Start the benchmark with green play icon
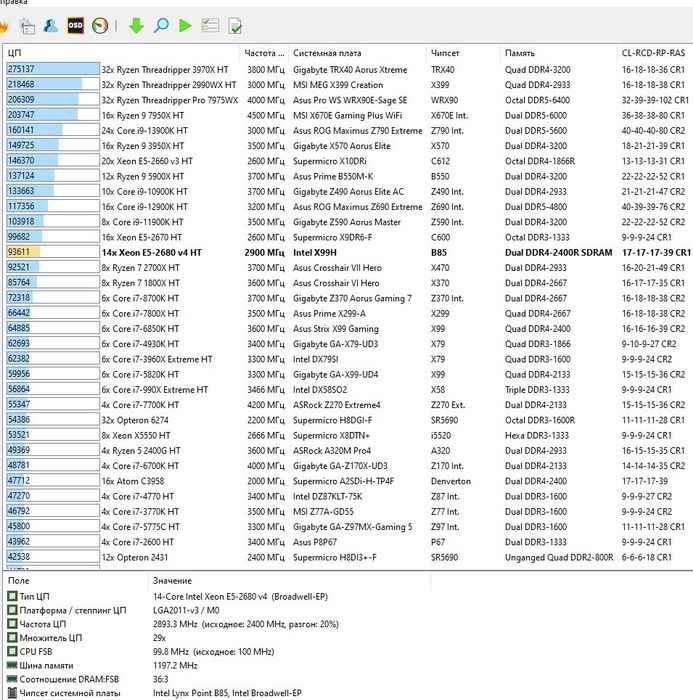693x700 pixels. (185, 25)
